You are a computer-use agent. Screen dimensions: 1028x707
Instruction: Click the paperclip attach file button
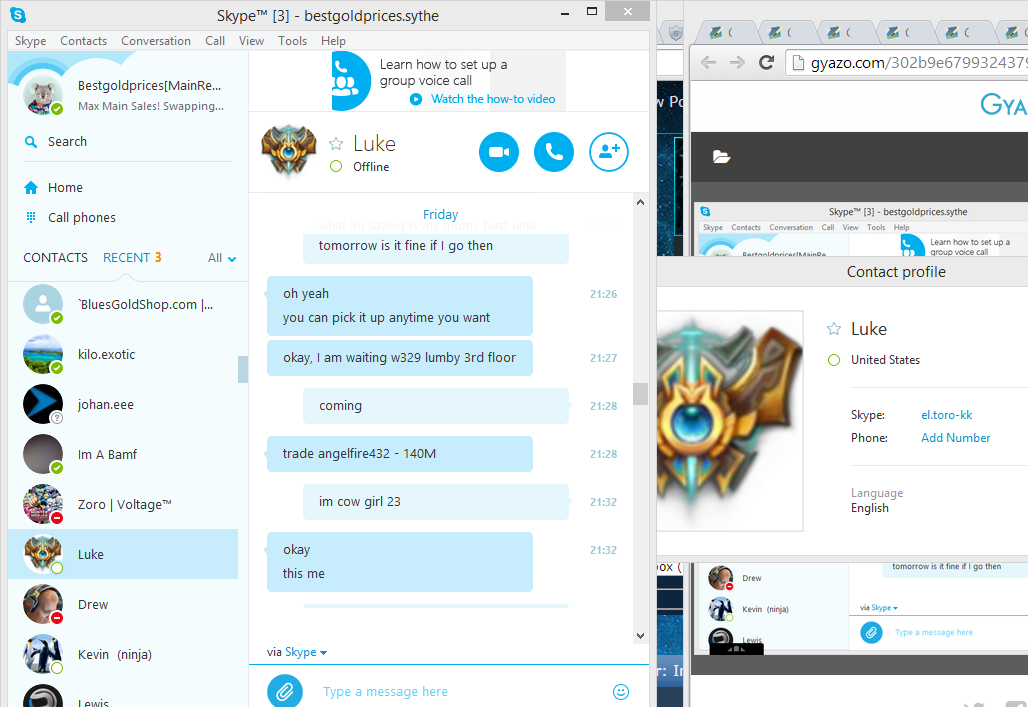click(x=285, y=691)
